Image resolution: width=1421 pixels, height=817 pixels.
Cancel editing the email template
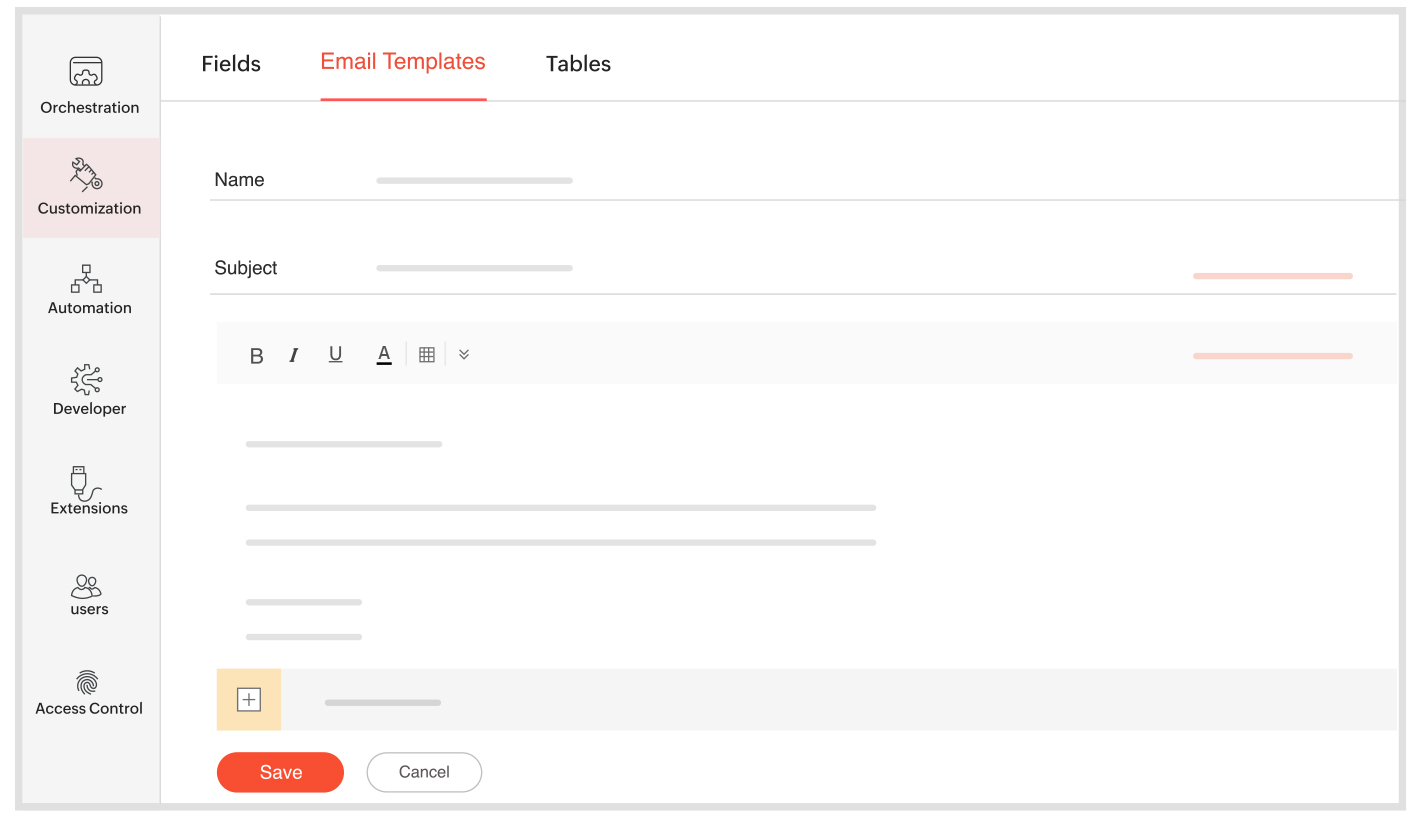[424, 772]
